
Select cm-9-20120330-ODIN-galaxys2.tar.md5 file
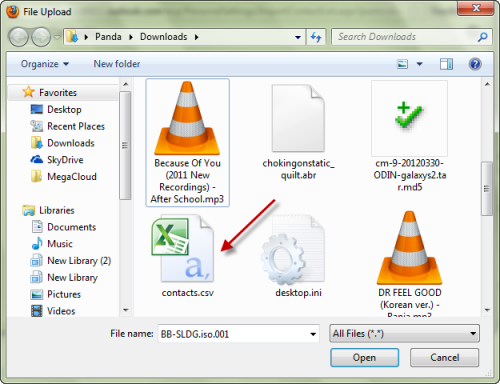pos(409,136)
